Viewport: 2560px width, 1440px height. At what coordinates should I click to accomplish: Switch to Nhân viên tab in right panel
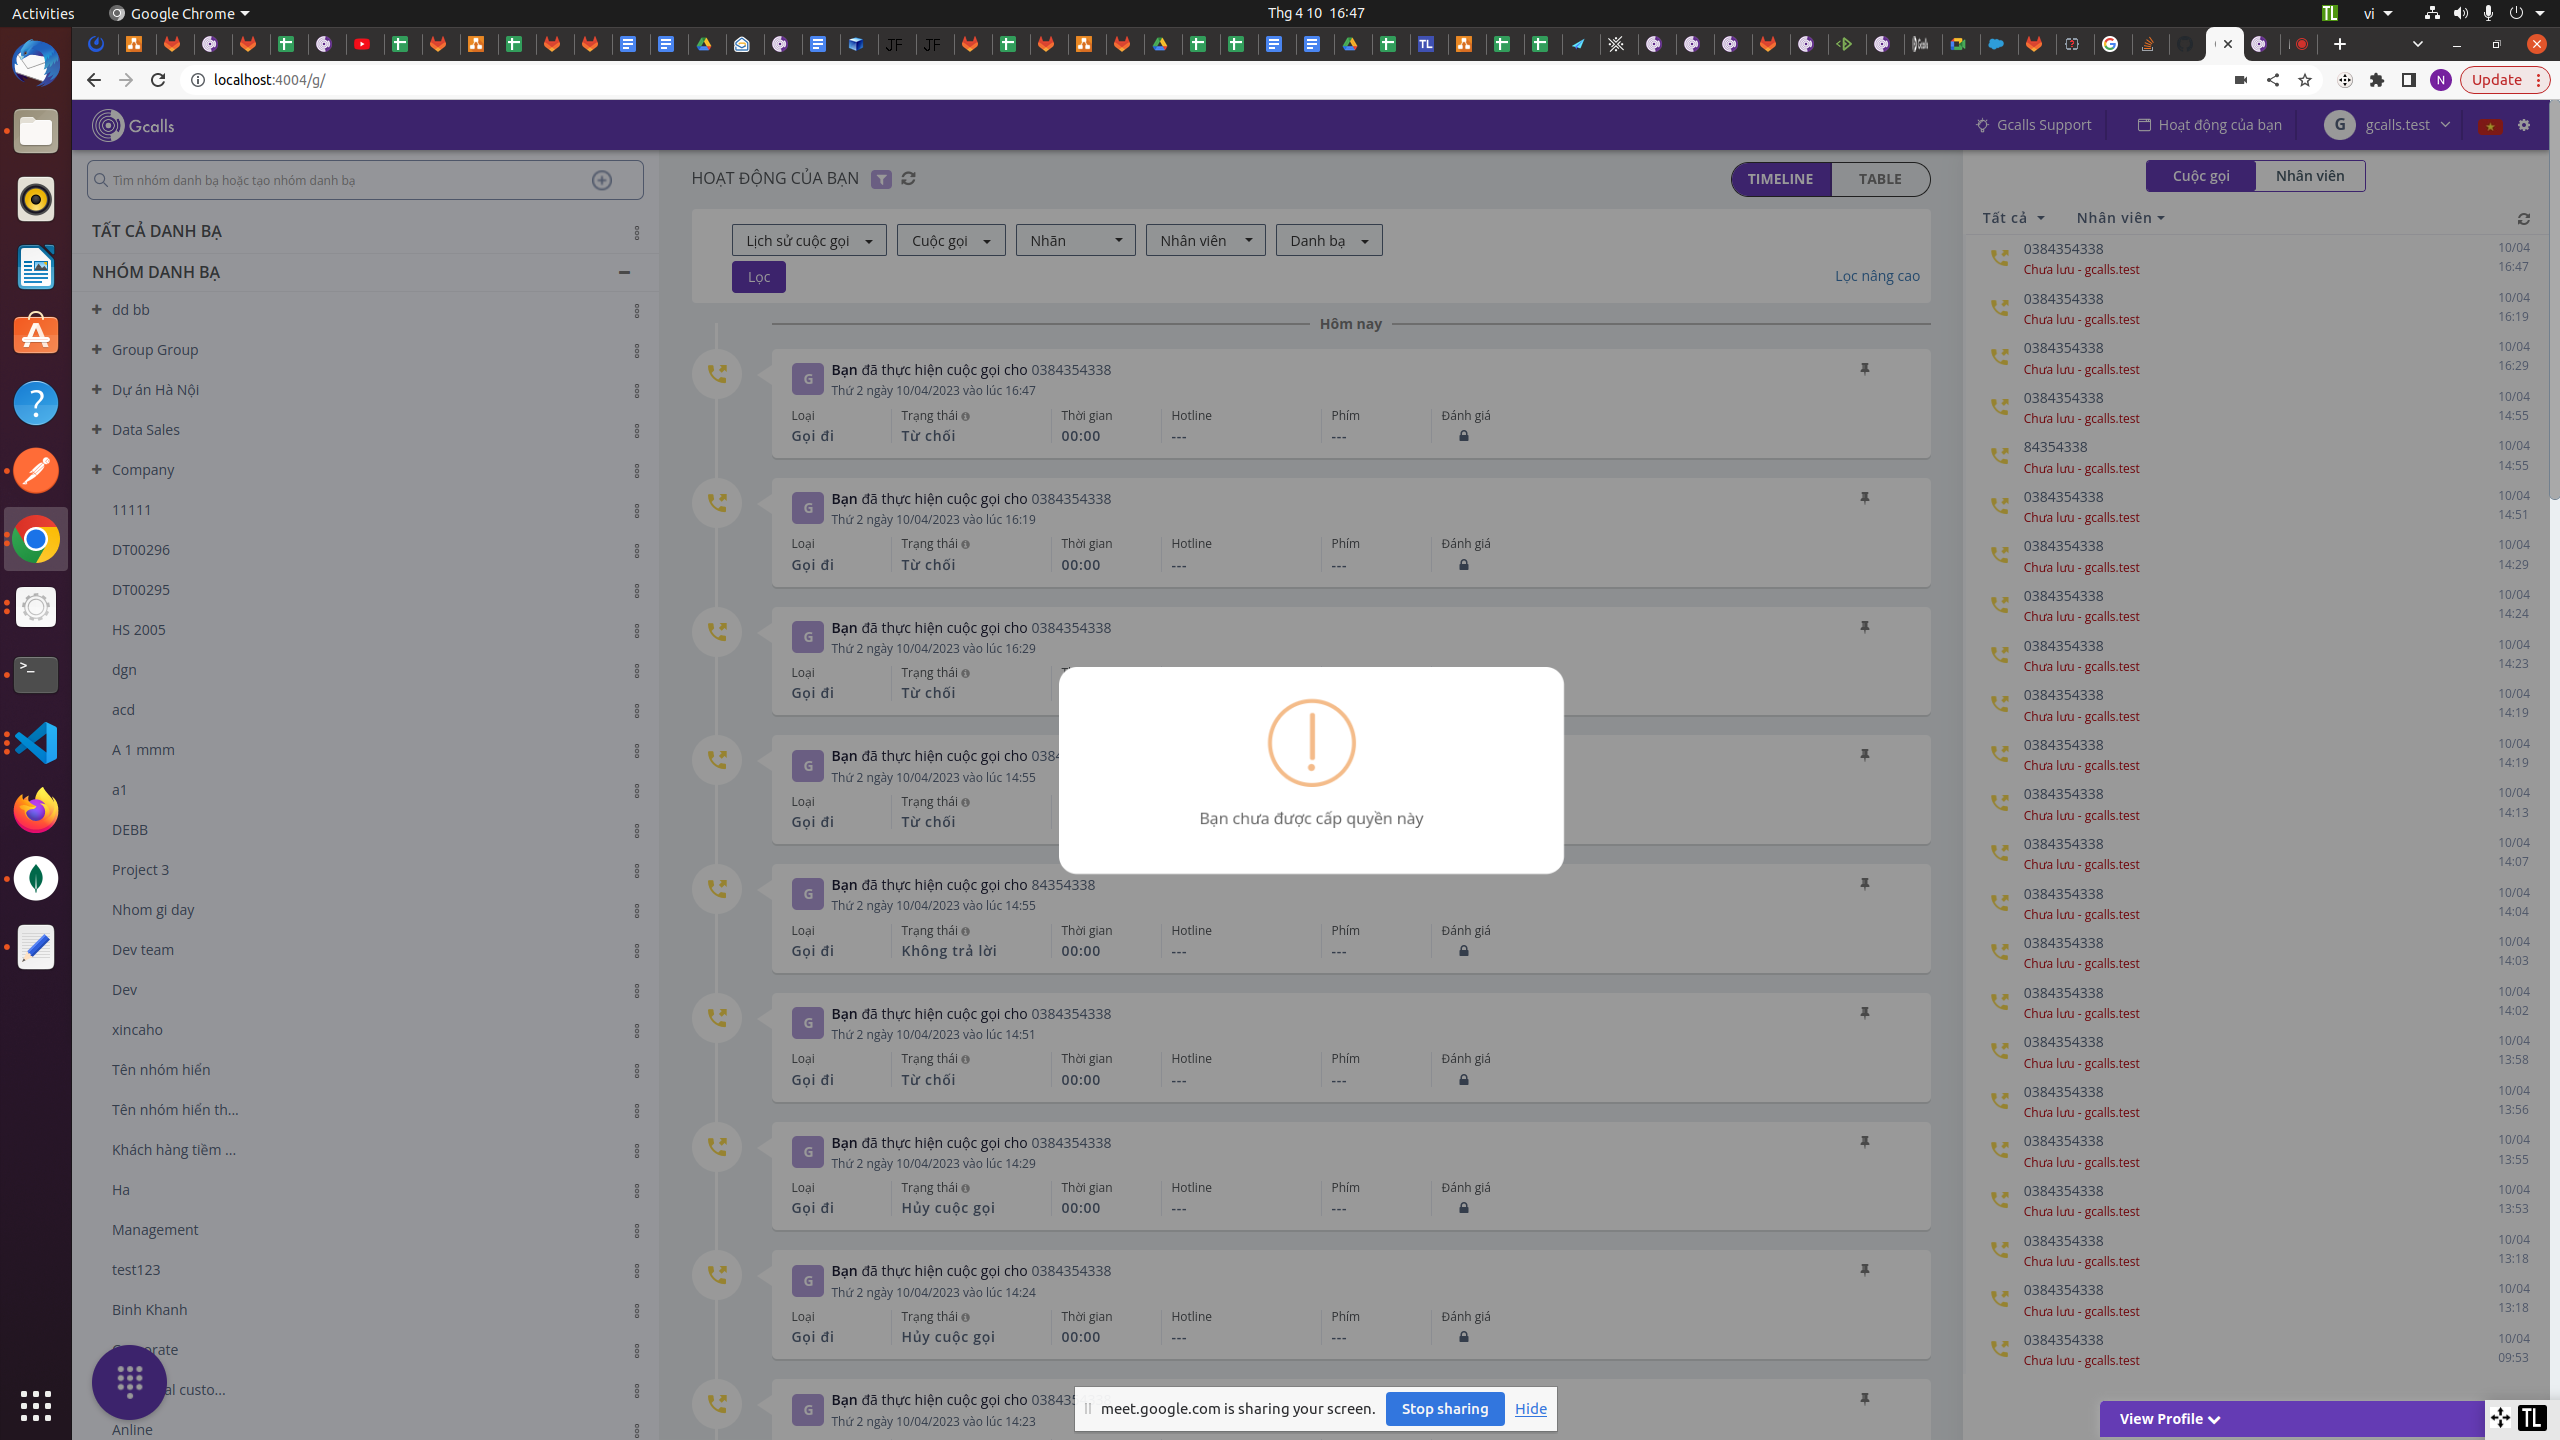2309,176
